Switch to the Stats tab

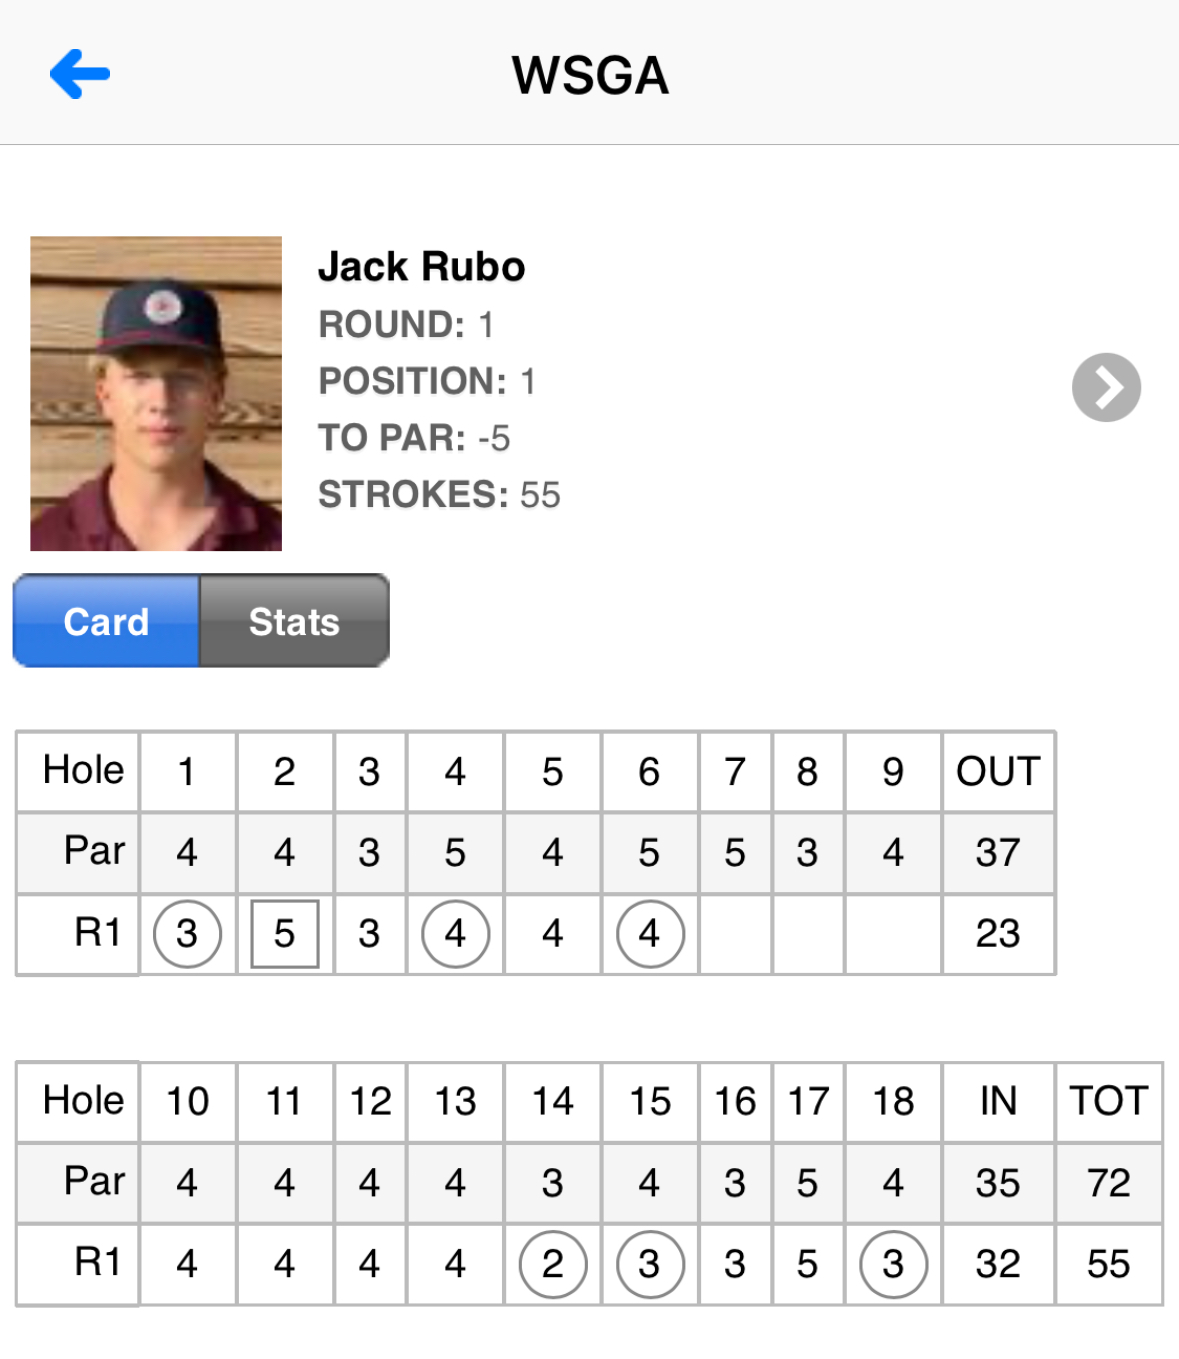click(x=294, y=621)
